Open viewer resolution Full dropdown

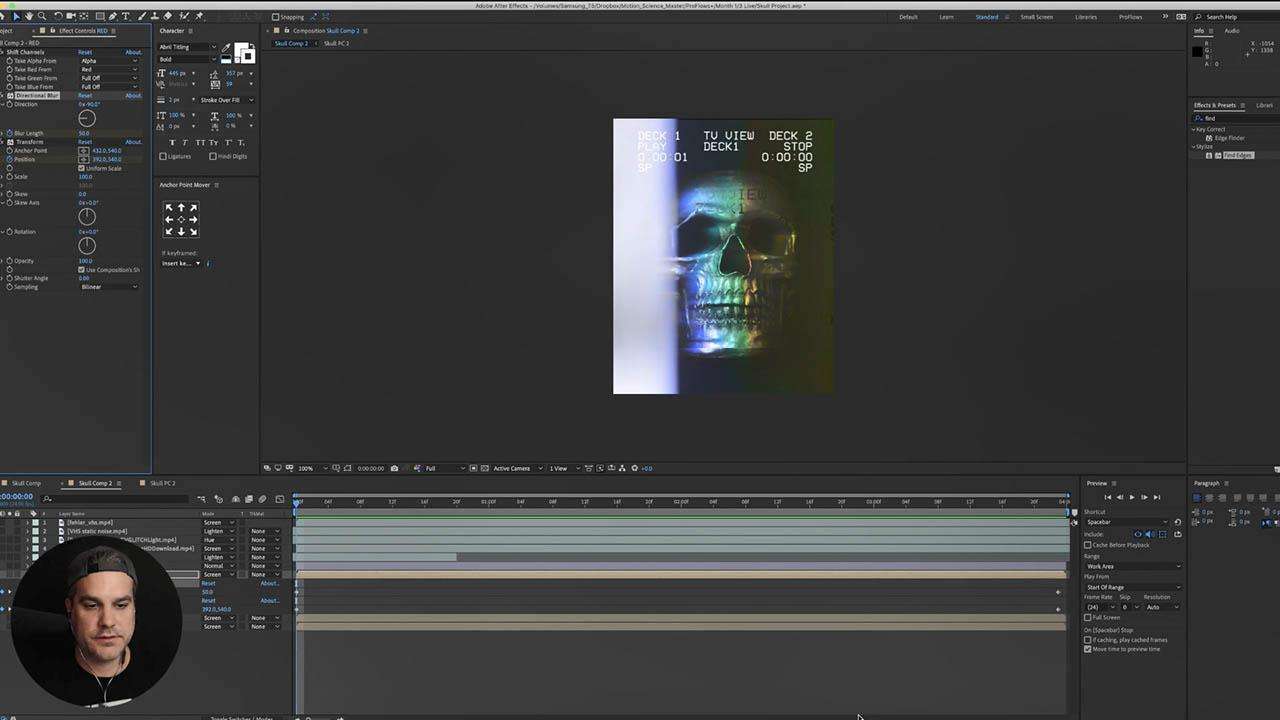(444, 468)
